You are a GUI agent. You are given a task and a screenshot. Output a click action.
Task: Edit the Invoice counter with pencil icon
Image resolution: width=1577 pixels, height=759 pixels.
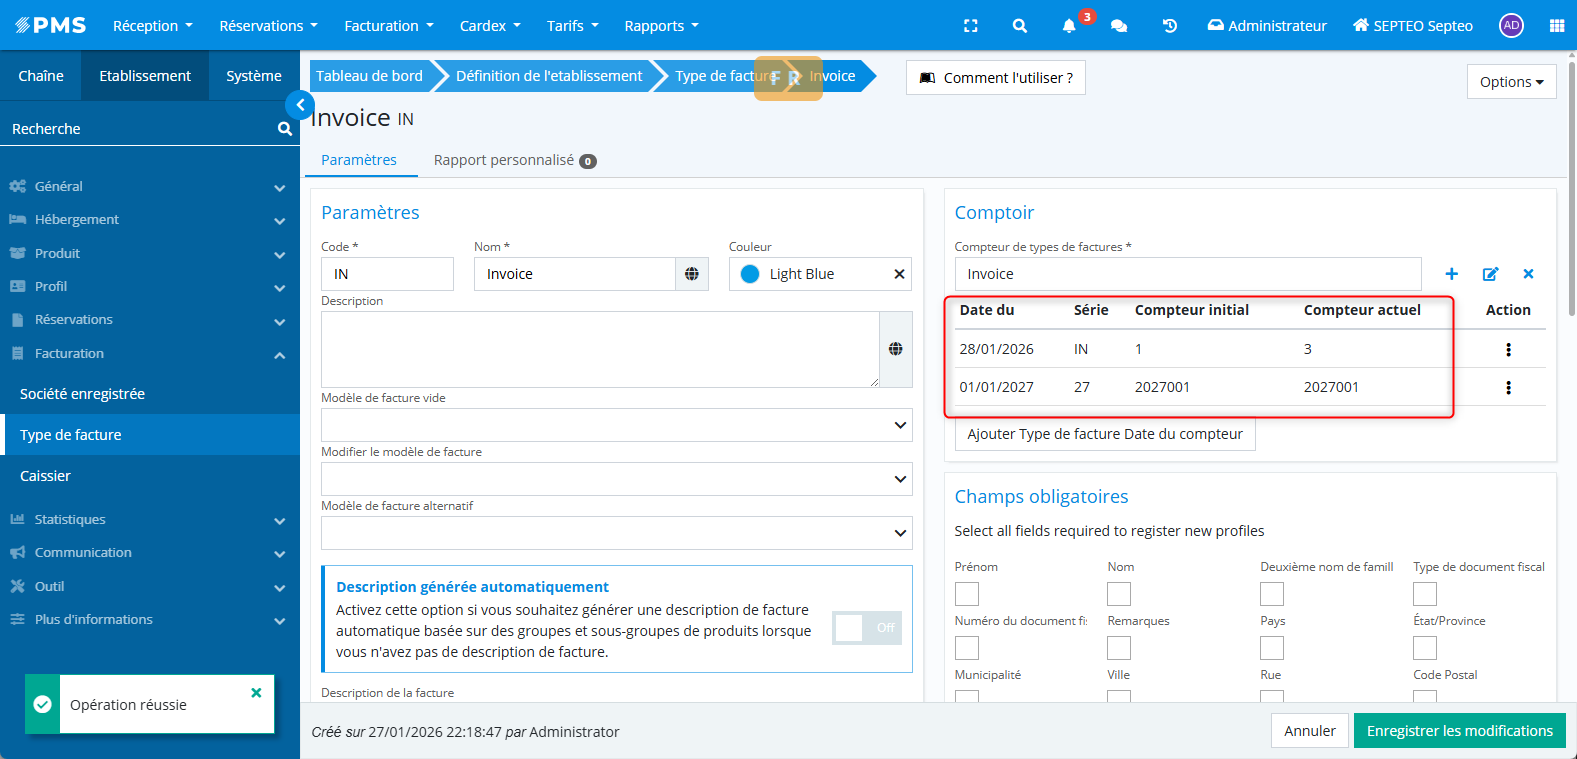coord(1490,274)
